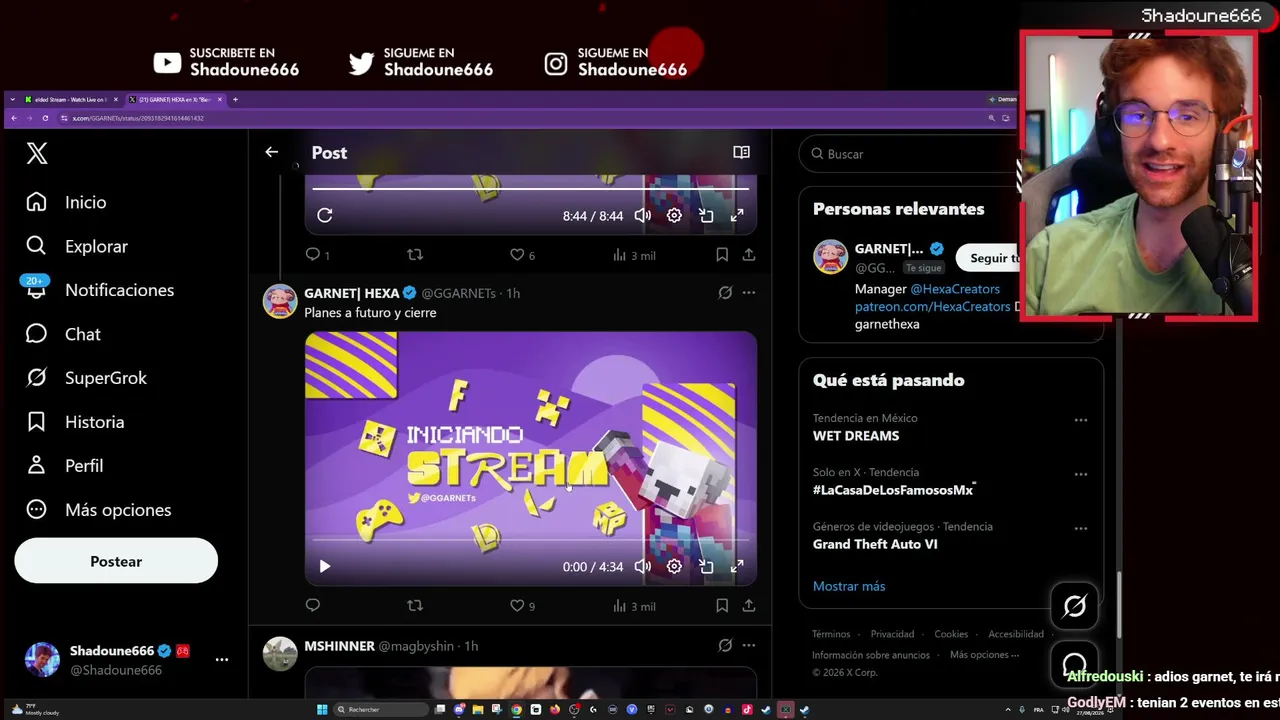Open more options for #LaCasaDeLosFamososMx trend
Image resolution: width=1280 pixels, height=720 pixels.
(1081, 474)
